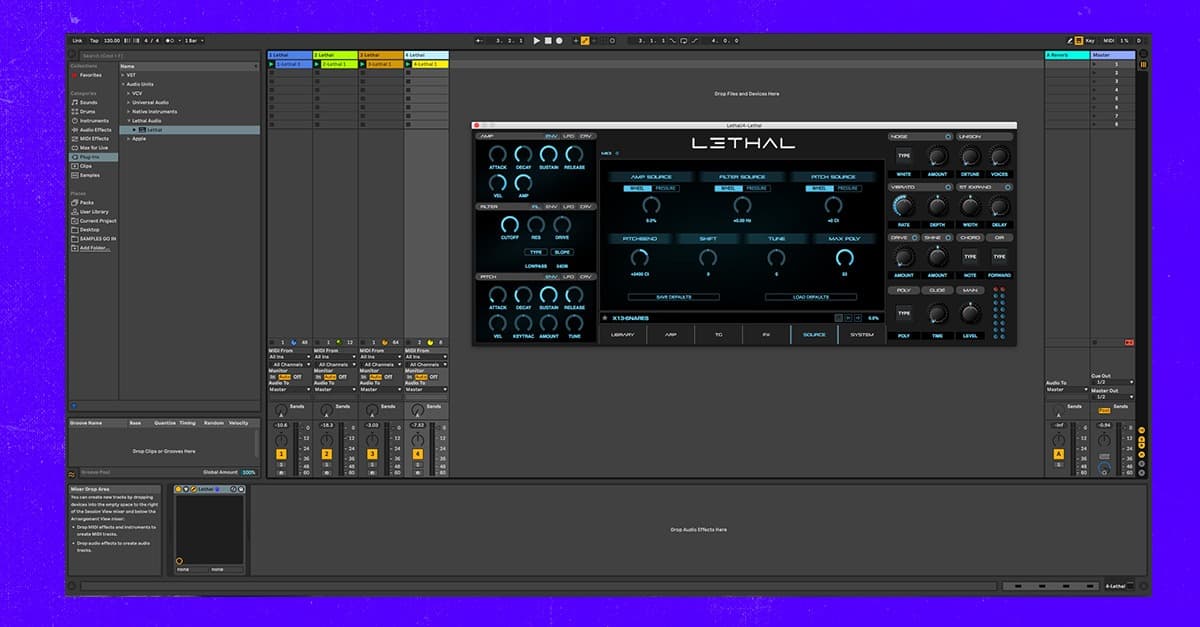Enable the Noise section power toggle
The image size is (1200, 627).
(946, 137)
